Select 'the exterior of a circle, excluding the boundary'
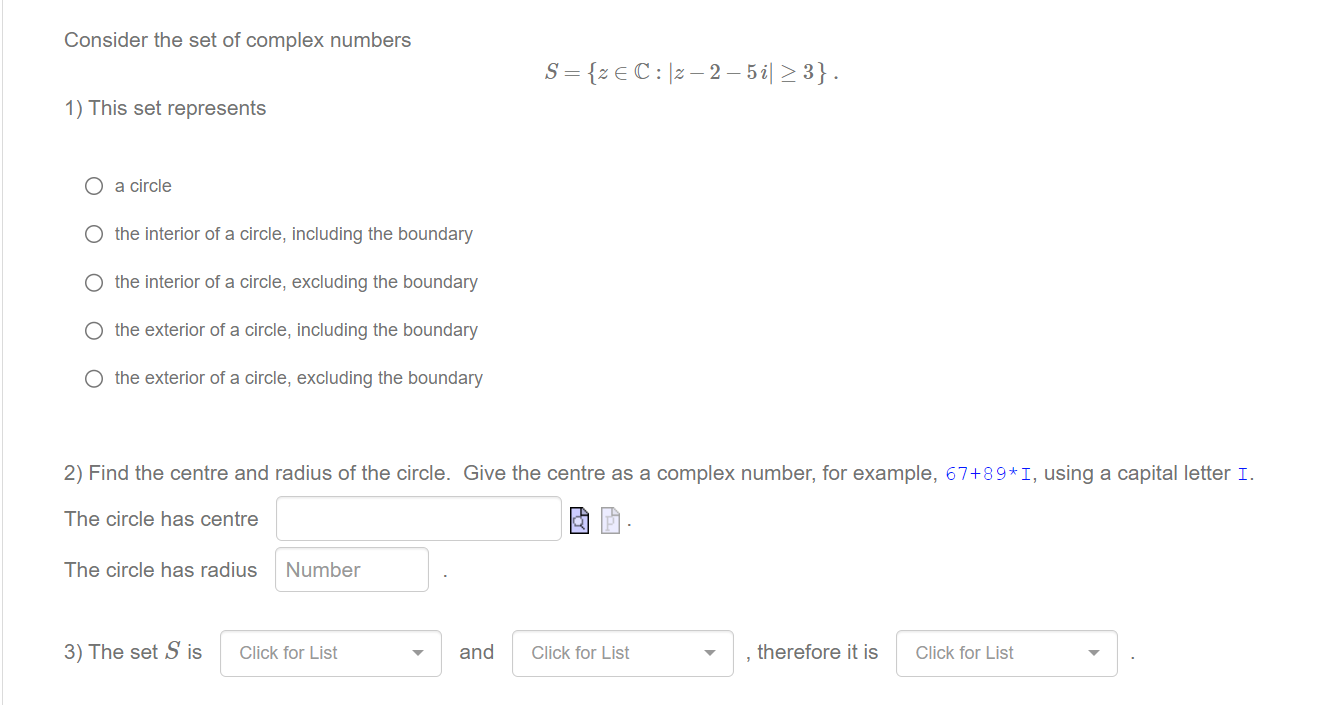 (x=93, y=377)
